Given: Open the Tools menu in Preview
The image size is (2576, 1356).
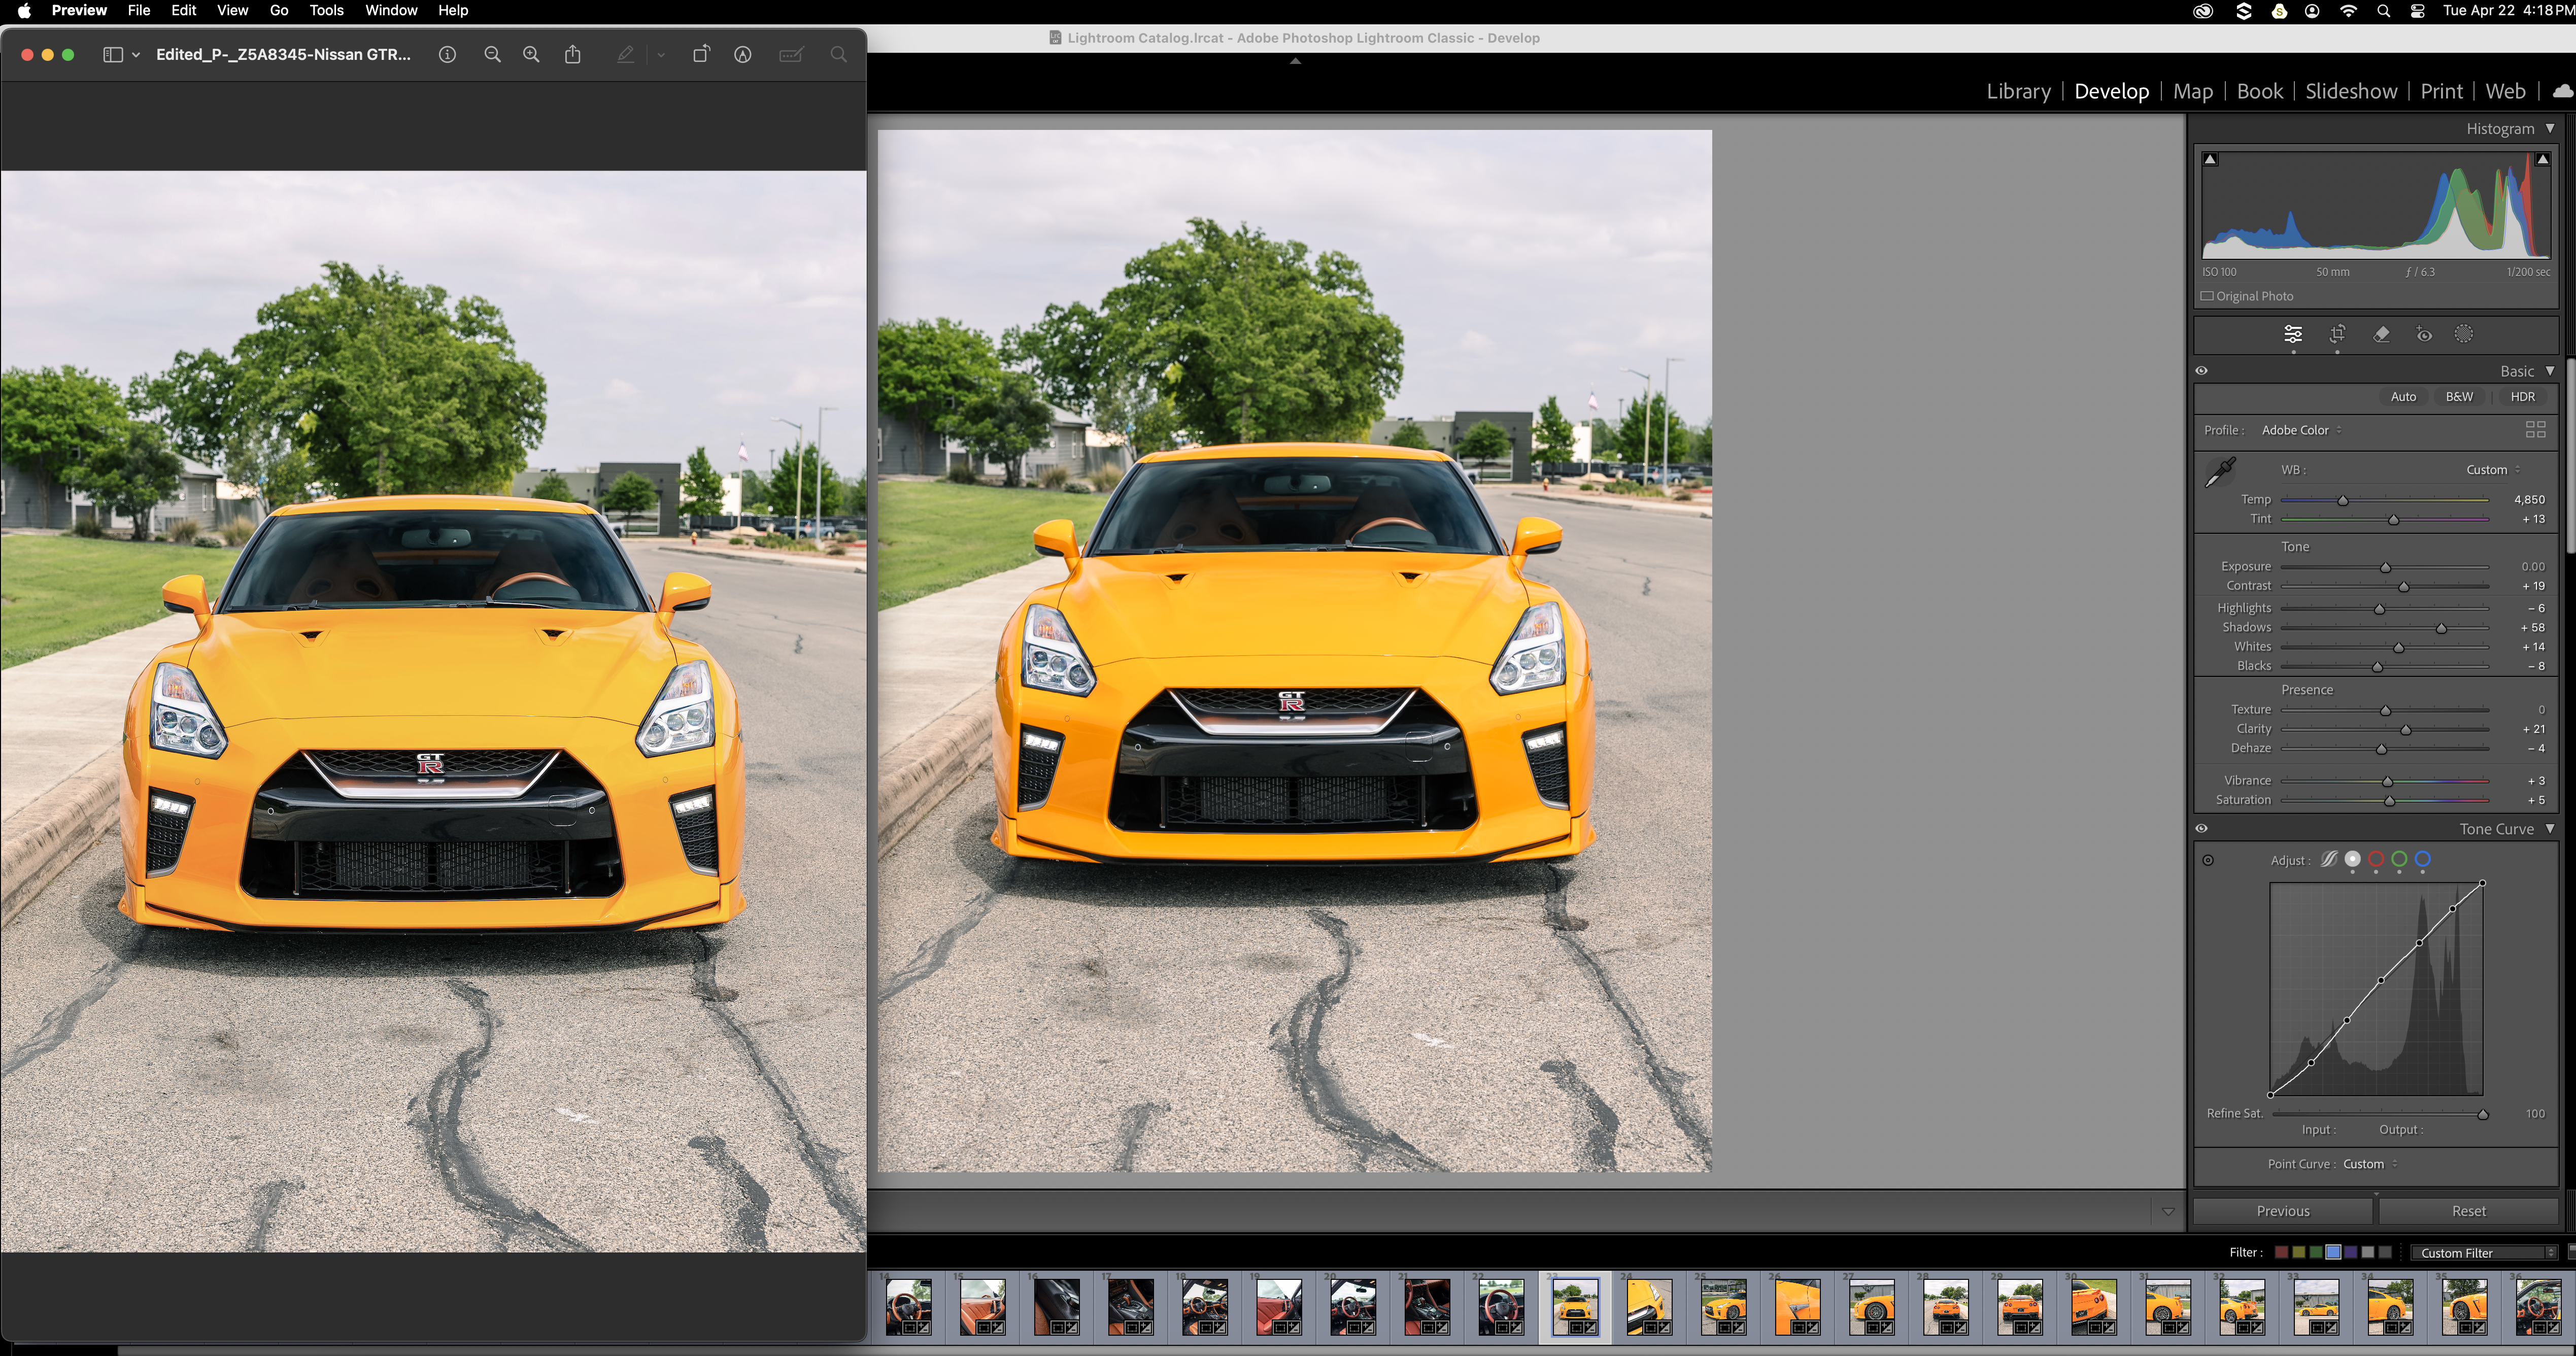Looking at the screenshot, I should point(326,10).
